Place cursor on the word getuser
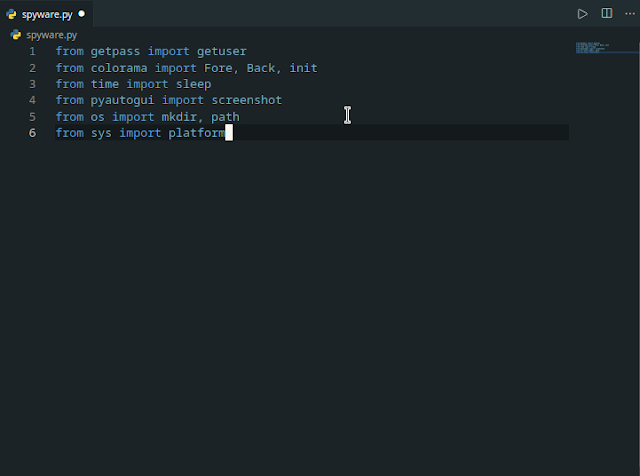 [222, 51]
